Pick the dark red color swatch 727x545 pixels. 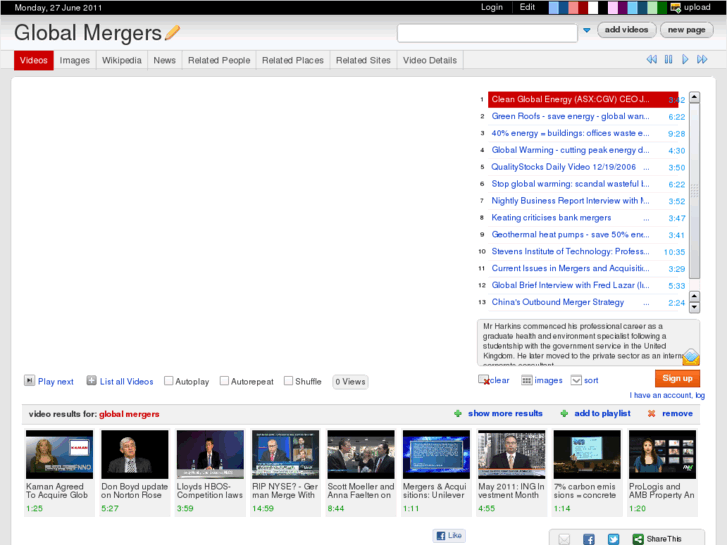[x=583, y=7]
